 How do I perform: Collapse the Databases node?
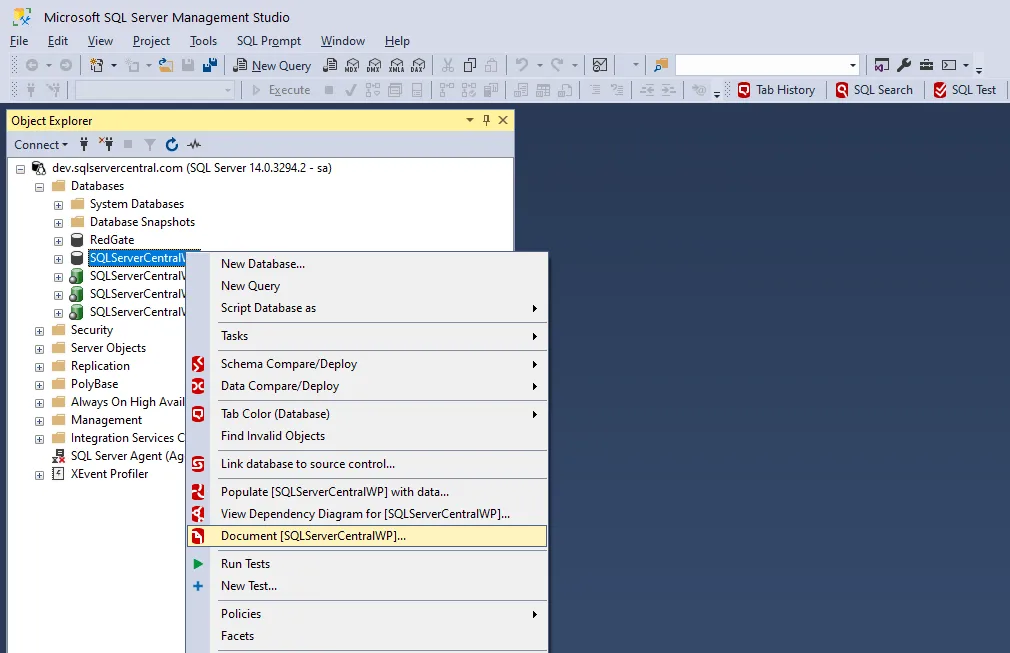(38, 185)
